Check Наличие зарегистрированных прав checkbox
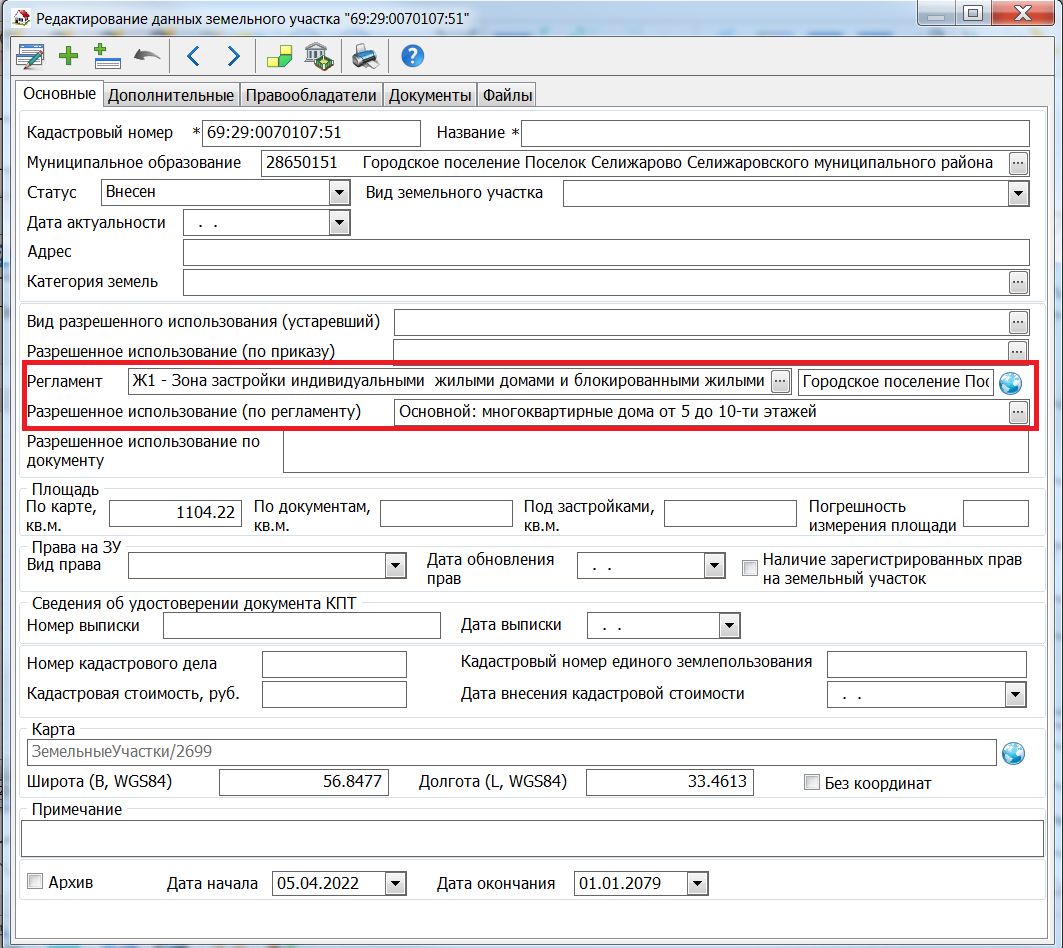1063x948 pixels. [x=749, y=568]
